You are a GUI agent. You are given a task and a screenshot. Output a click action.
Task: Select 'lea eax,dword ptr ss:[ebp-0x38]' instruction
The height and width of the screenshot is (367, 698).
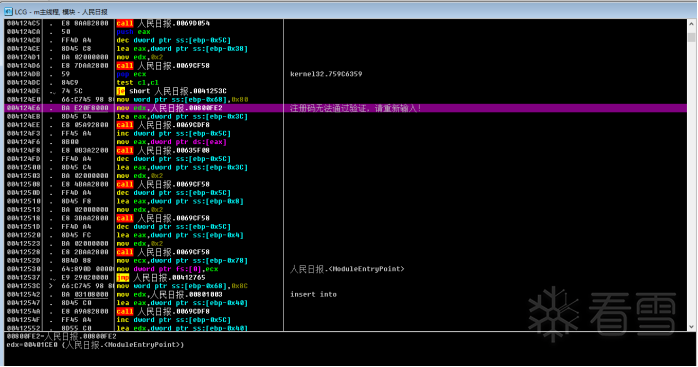(182, 49)
